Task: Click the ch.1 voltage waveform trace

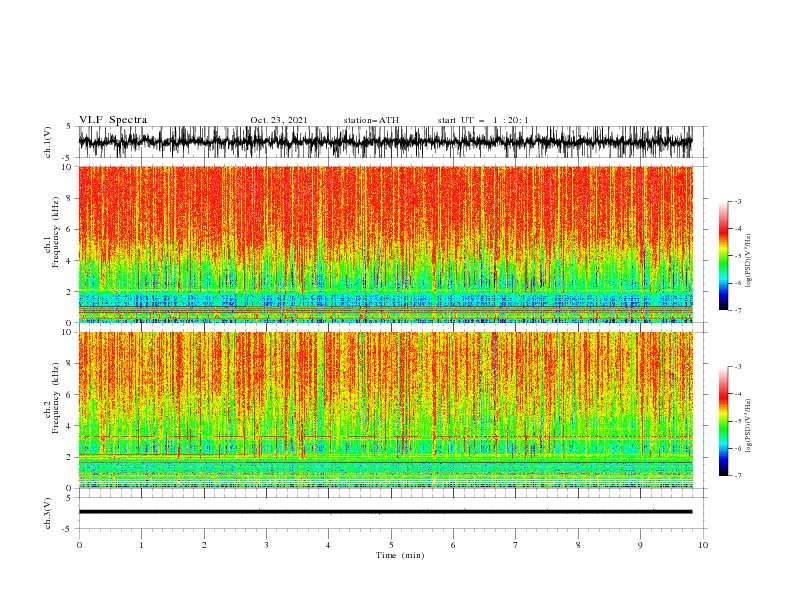Action: point(385,142)
